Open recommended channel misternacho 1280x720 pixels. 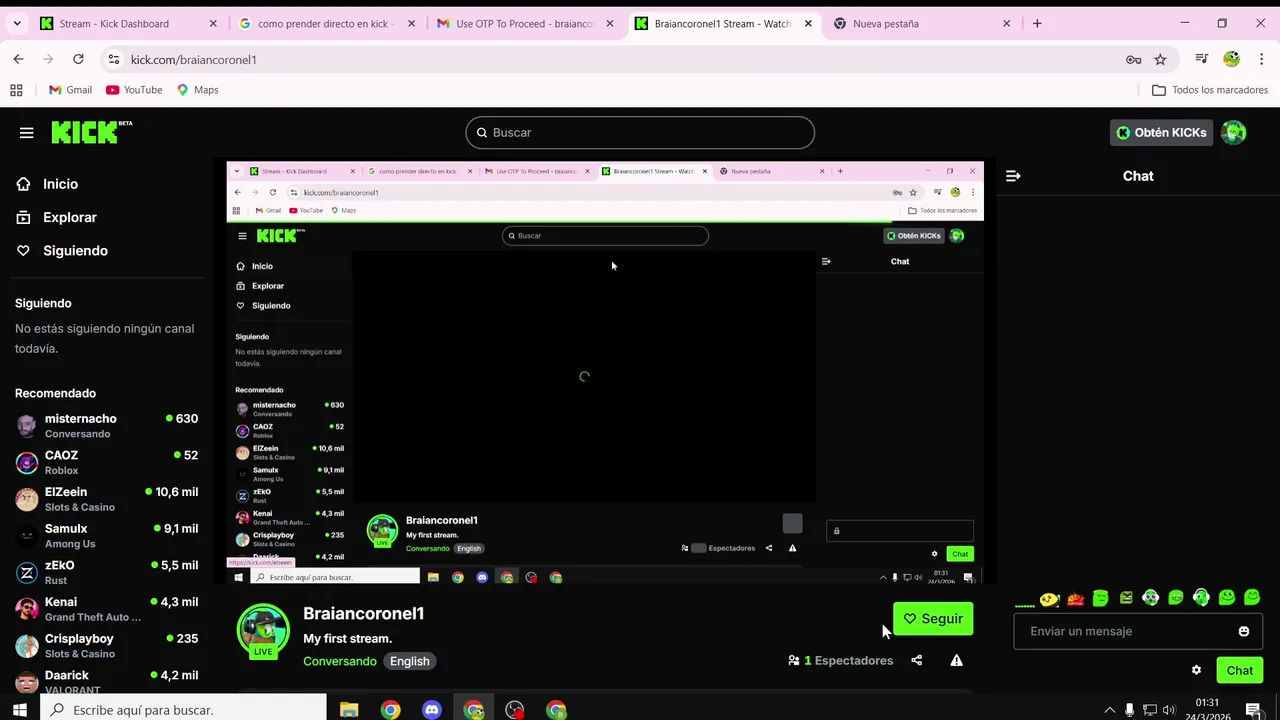point(106,425)
